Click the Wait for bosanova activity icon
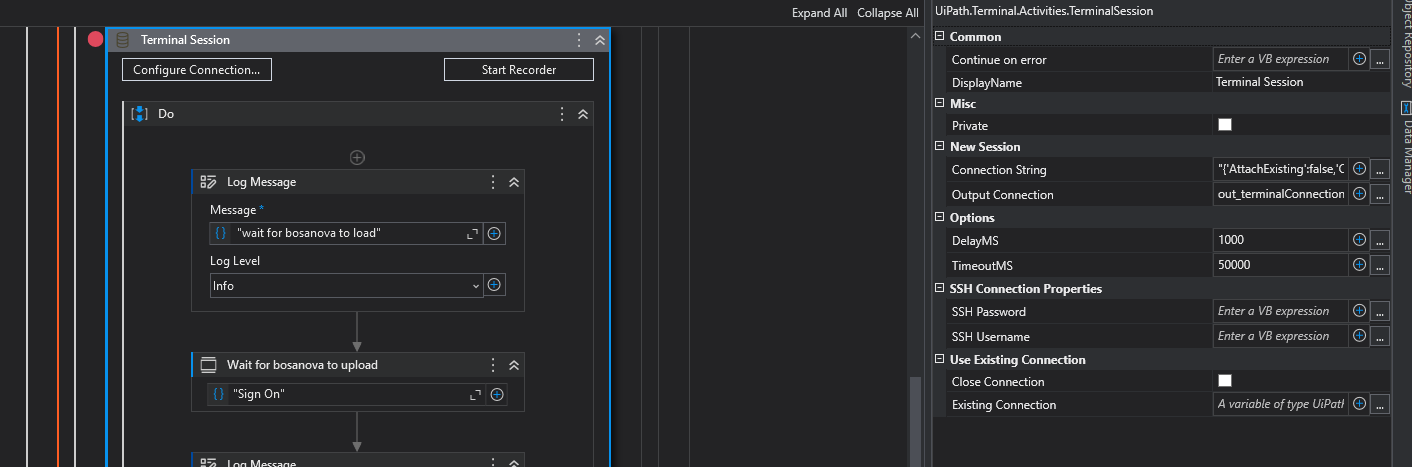The image size is (1412, 467). pos(209,365)
